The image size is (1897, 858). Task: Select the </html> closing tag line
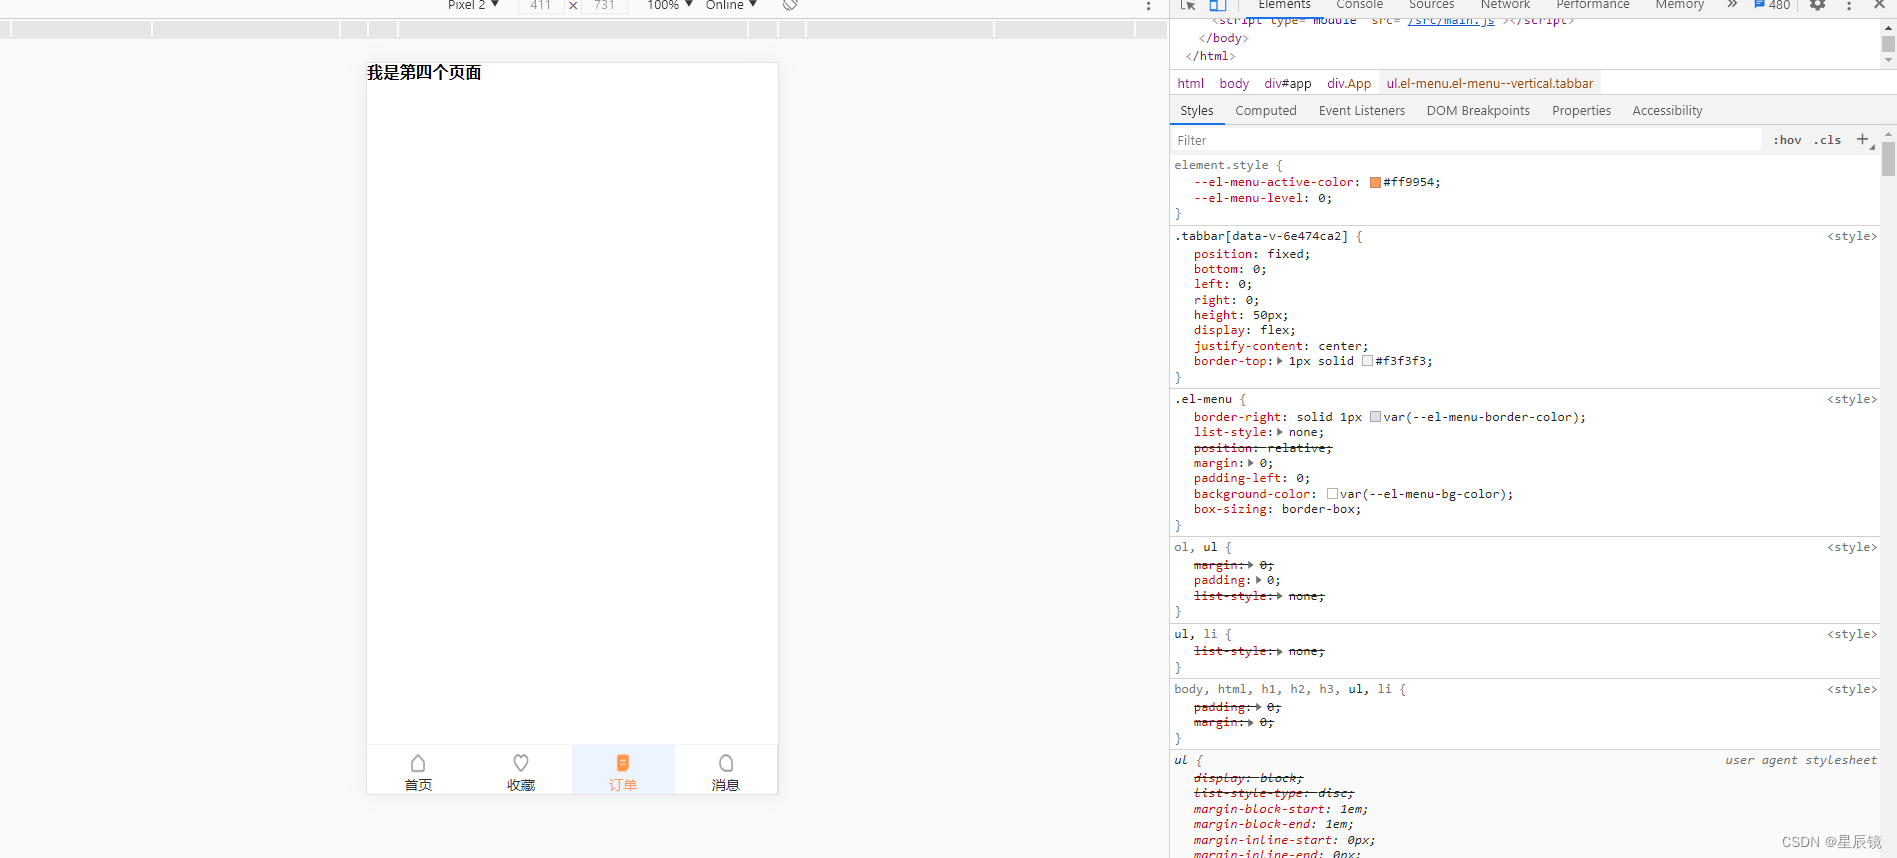coord(1210,56)
